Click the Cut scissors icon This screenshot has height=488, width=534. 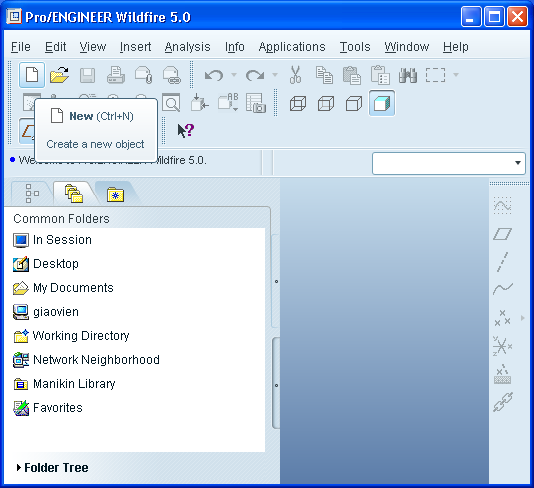[295, 75]
